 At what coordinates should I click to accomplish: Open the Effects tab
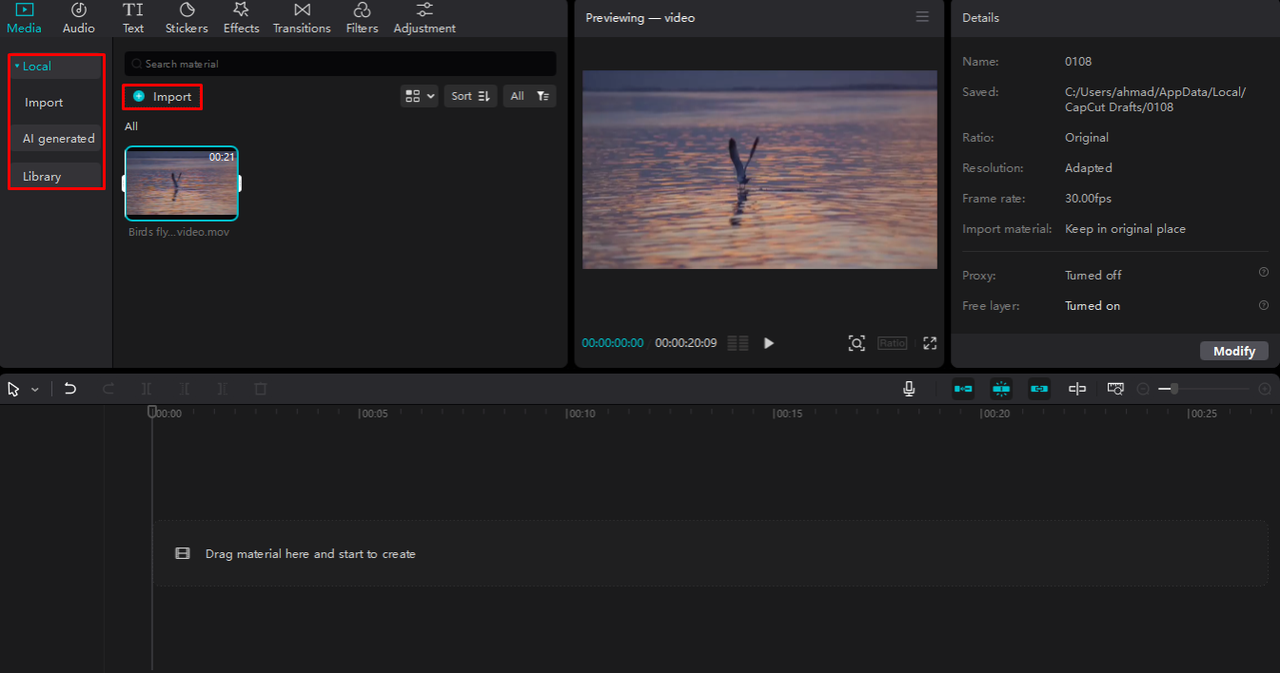pos(241,18)
